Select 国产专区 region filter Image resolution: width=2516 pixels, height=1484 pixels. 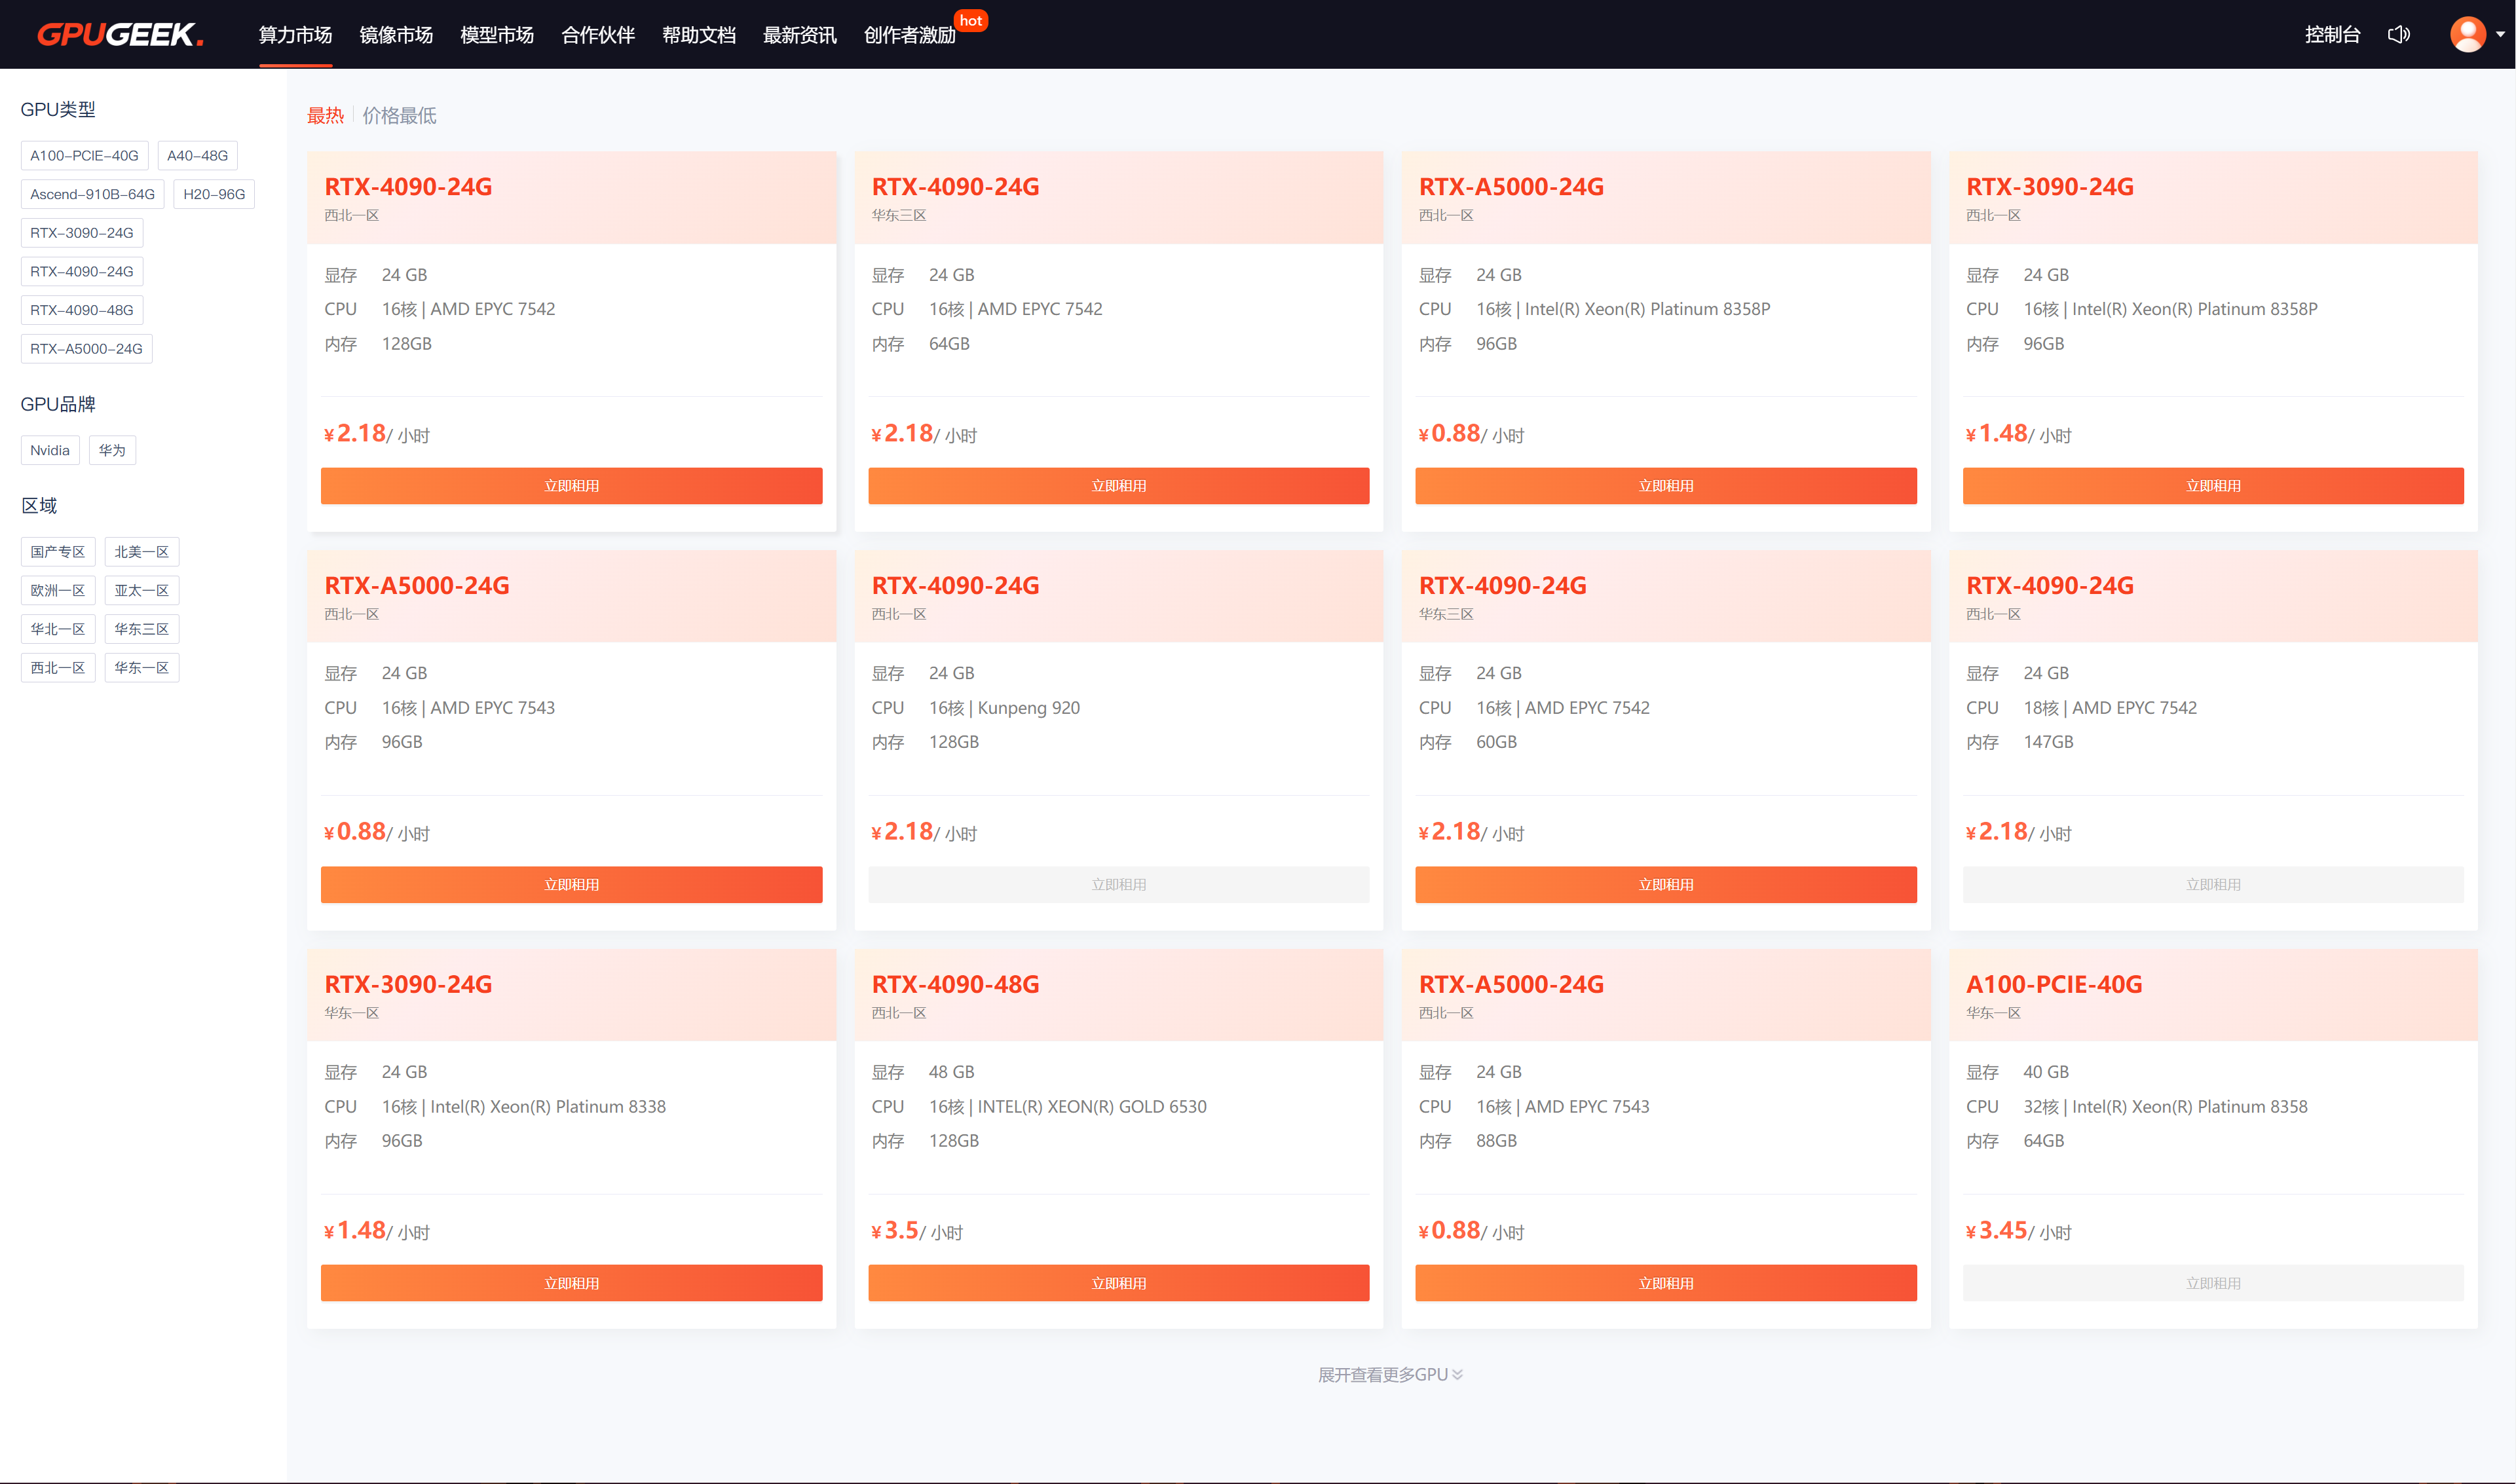pos(58,552)
